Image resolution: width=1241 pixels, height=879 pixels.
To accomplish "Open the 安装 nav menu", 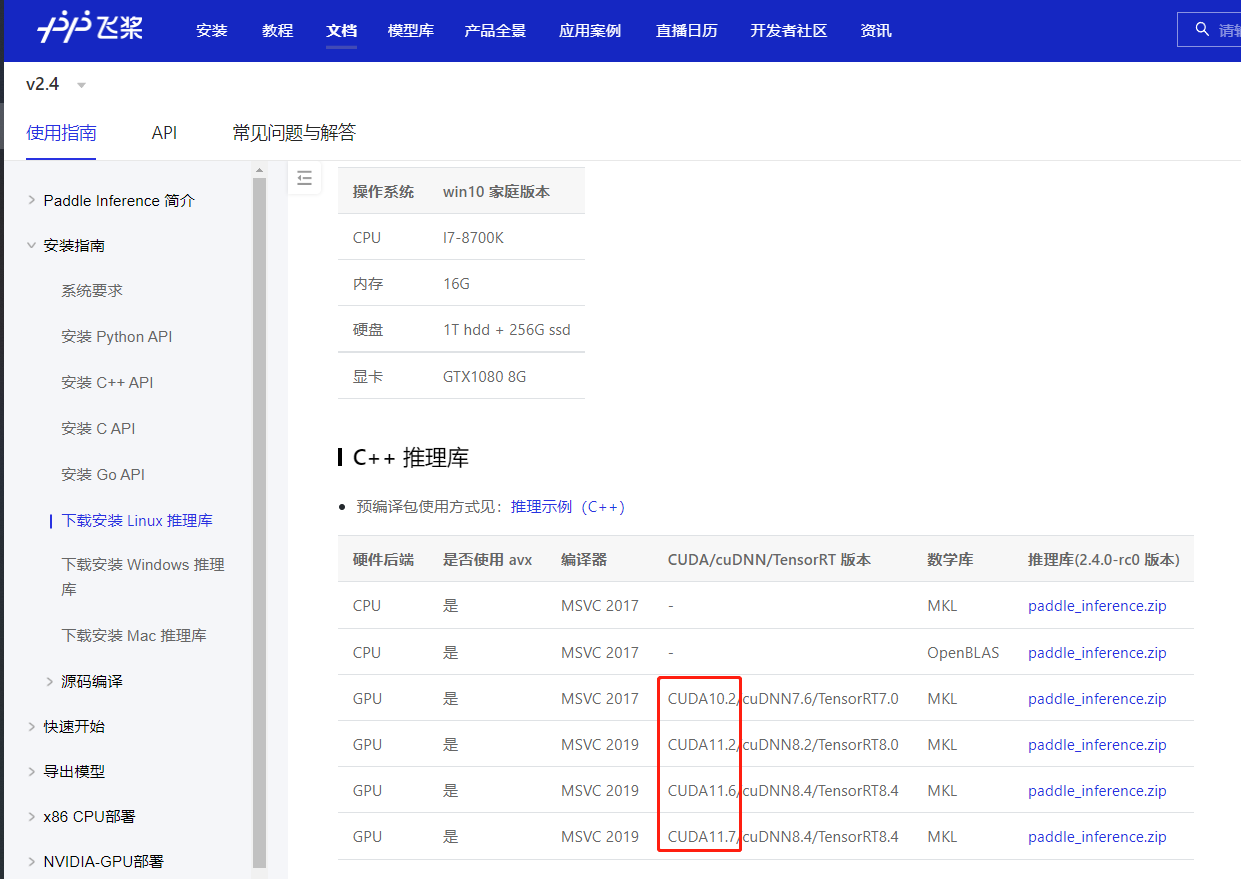I will [212, 30].
